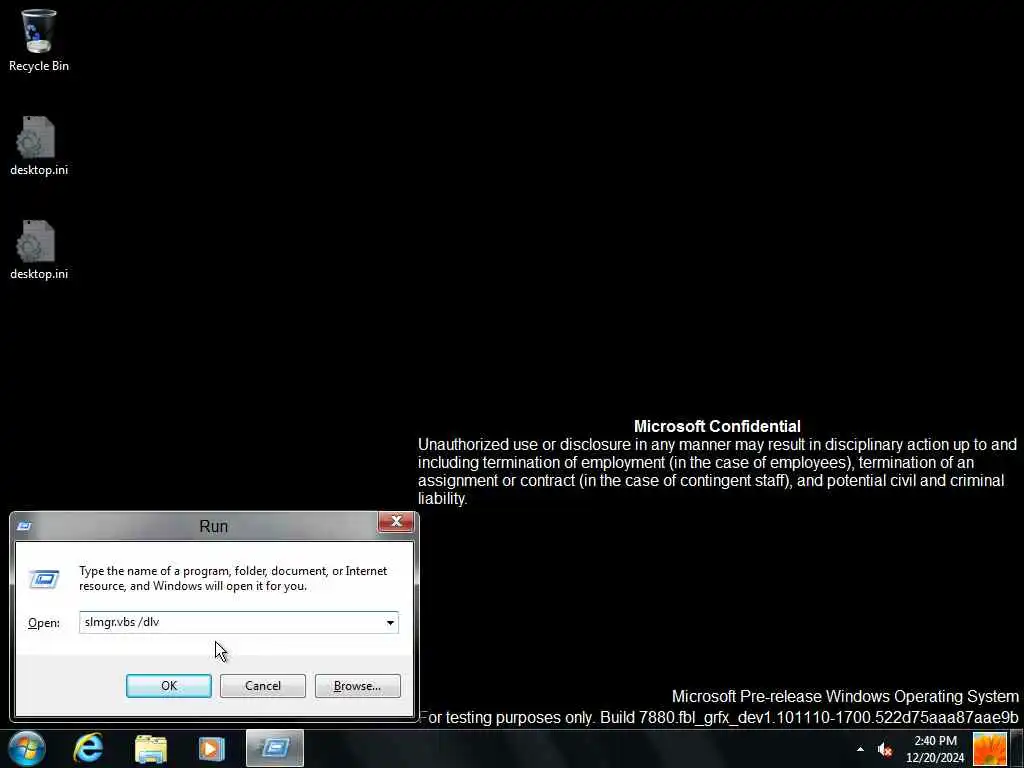Show hidden tray icons arrow
The image size is (1024, 768).
[860, 749]
